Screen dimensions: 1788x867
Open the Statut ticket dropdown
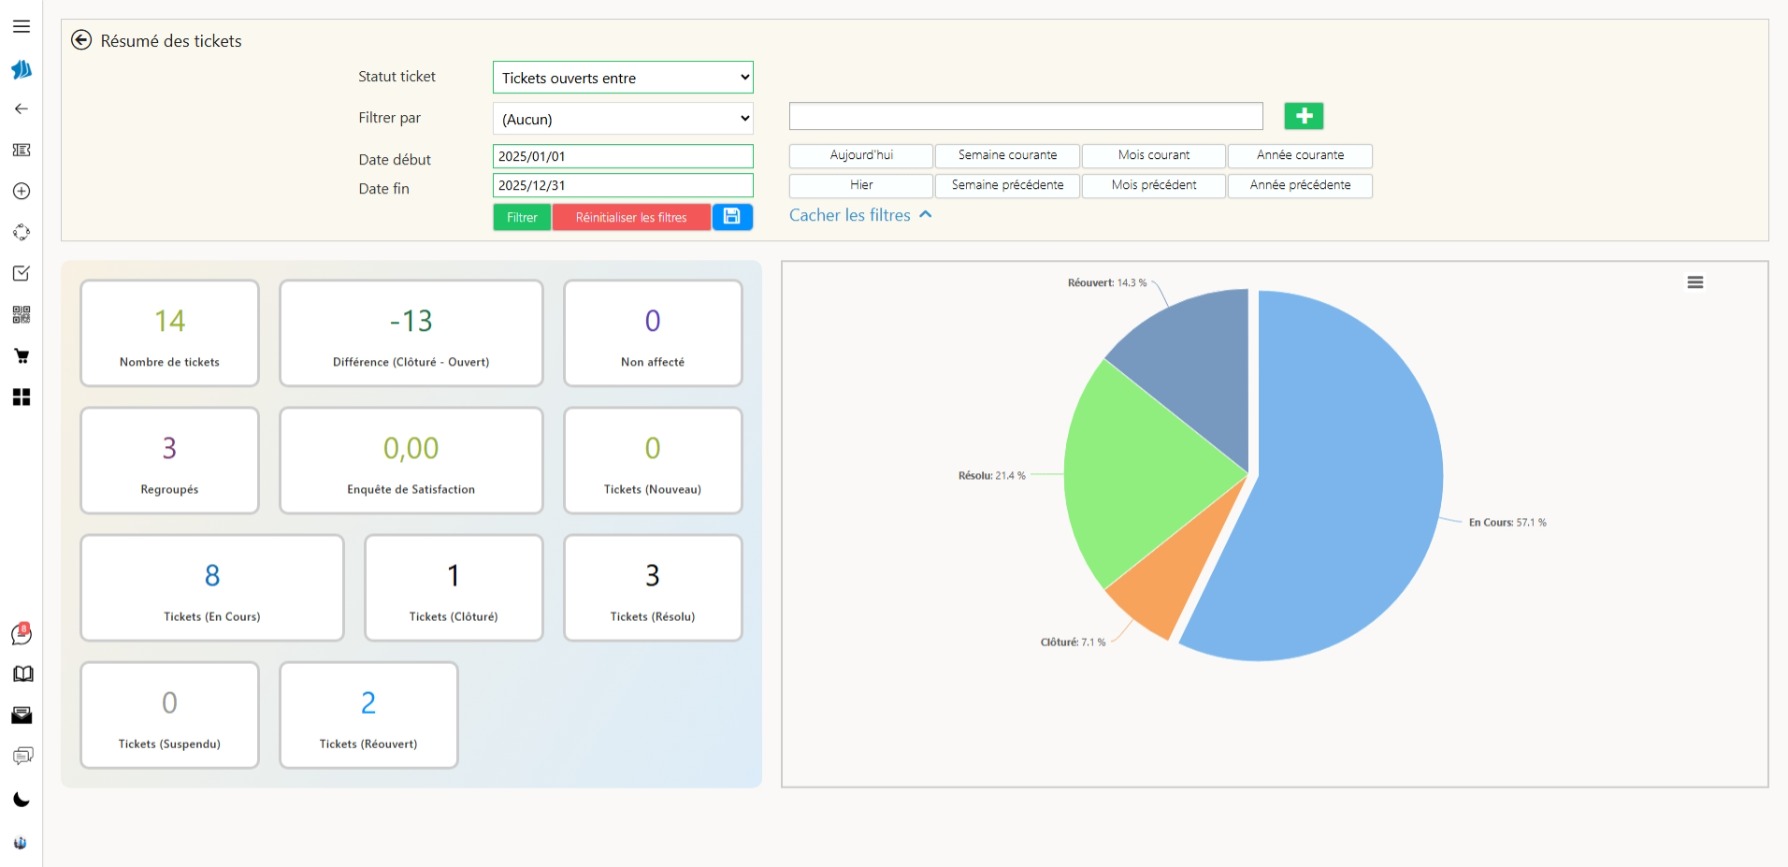pyautogui.click(x=622, y=78)
